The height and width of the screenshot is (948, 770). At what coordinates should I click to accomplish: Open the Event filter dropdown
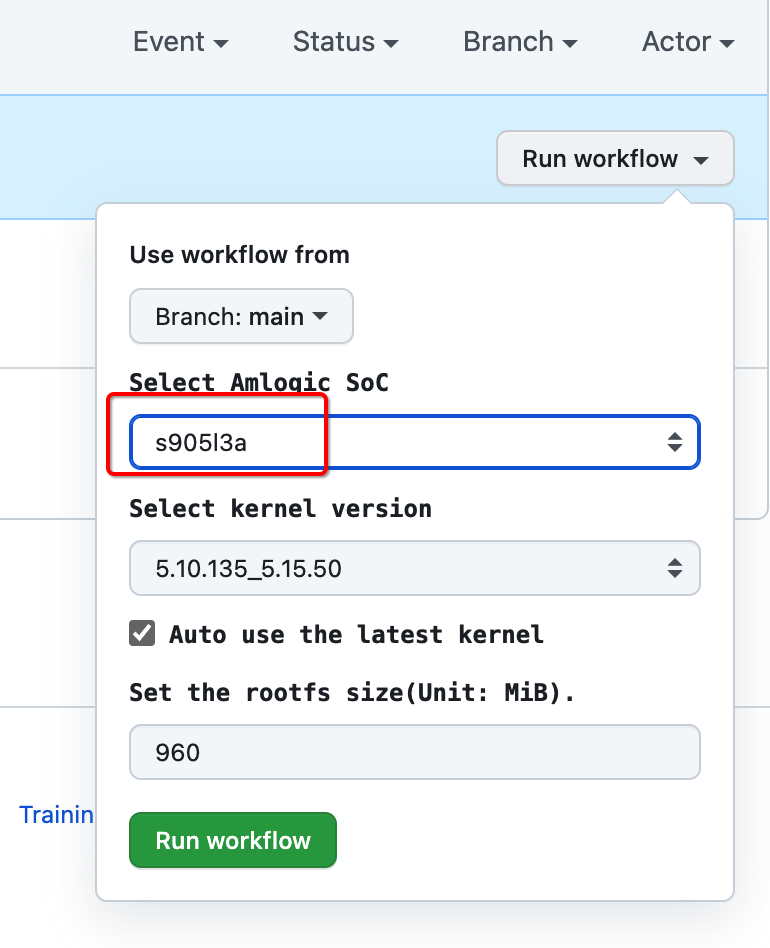(180, 42)
